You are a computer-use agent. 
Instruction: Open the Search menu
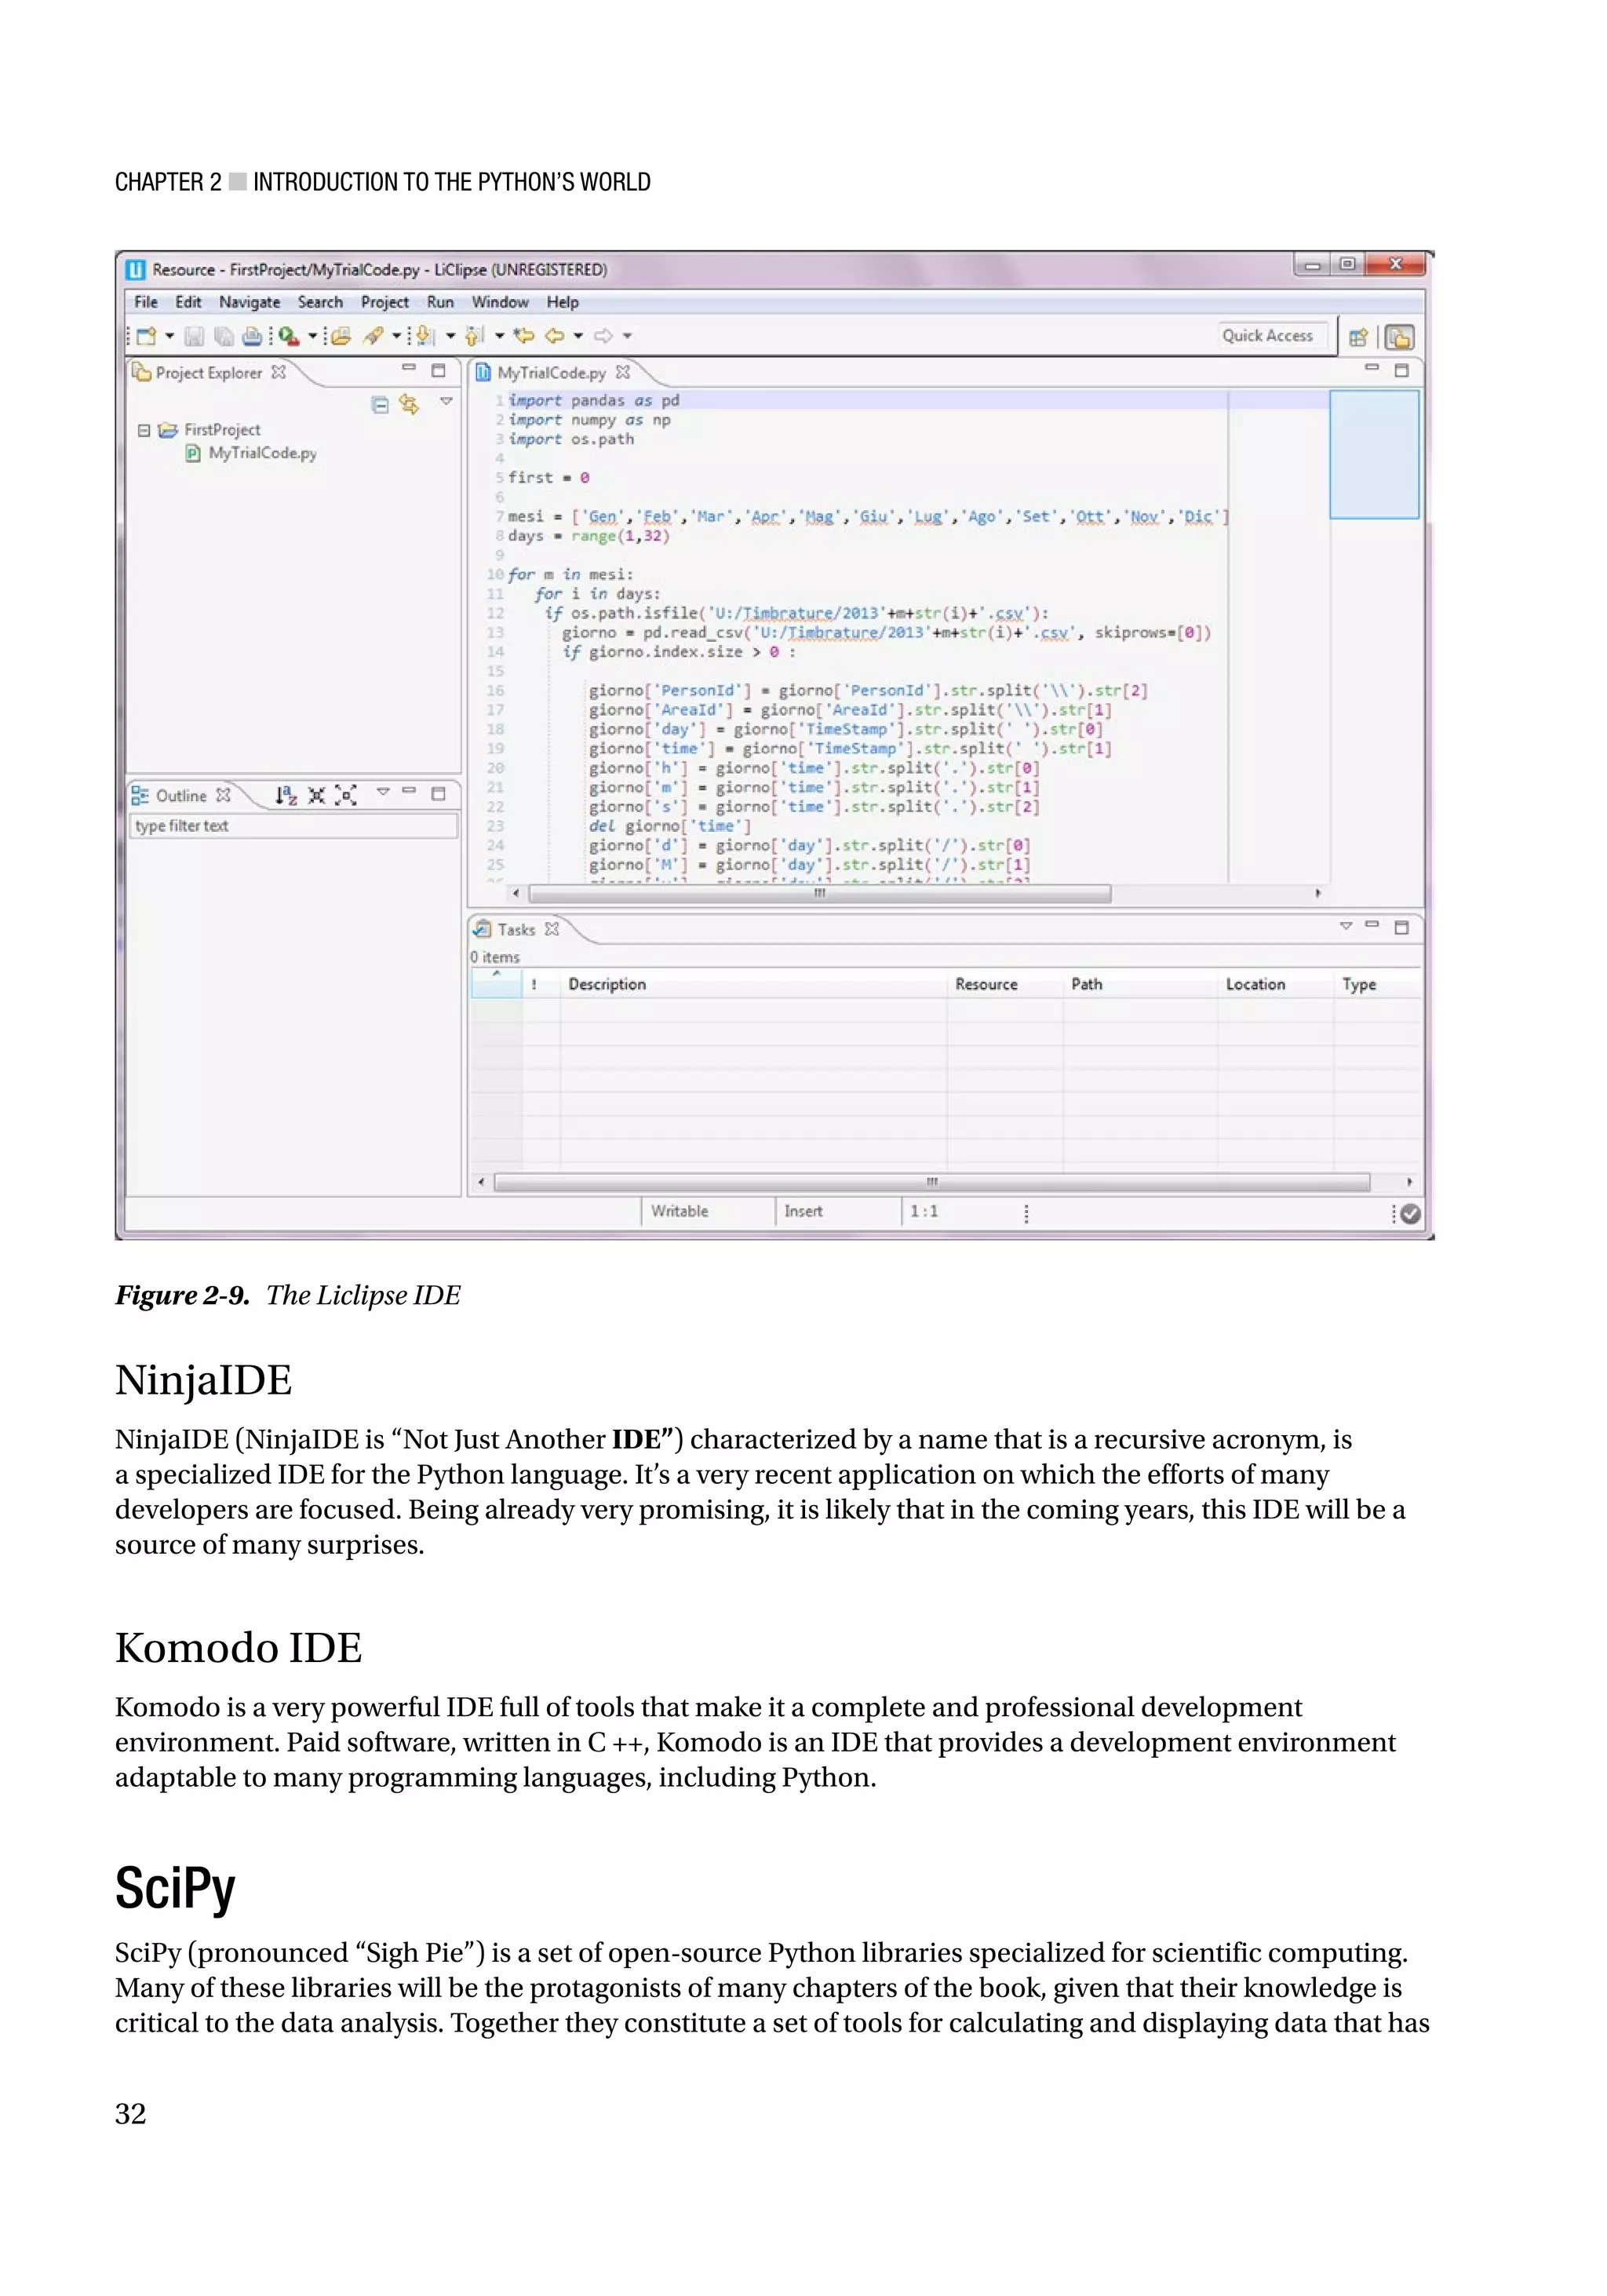[320, 302]
